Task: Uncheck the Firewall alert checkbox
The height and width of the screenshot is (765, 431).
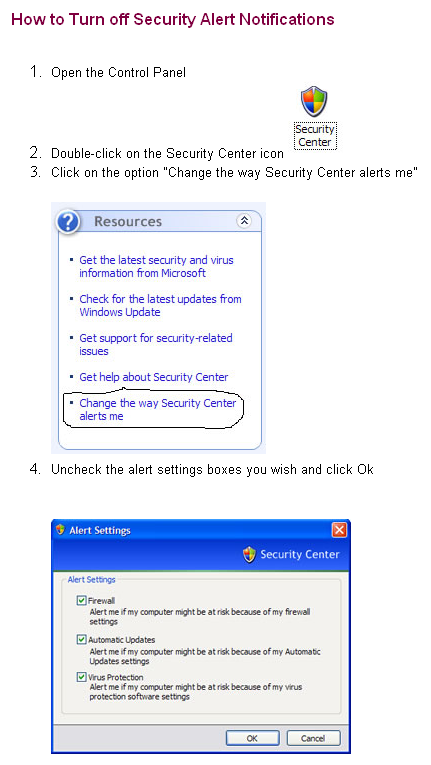Action: coord(82,601)
